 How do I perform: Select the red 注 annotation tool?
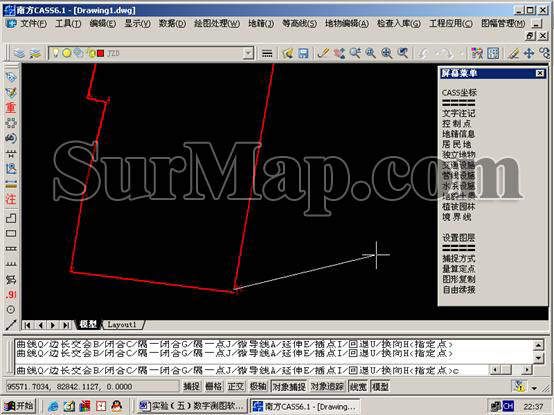click(11, 200)
